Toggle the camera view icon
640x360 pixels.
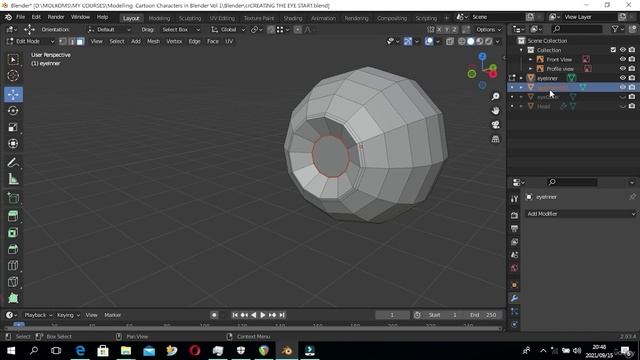[495, 125]
